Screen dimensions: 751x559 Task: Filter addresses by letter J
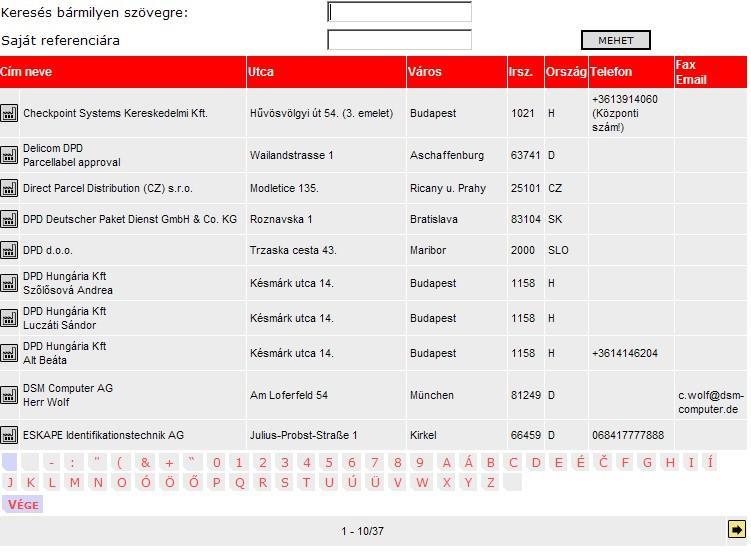point(10,483)
